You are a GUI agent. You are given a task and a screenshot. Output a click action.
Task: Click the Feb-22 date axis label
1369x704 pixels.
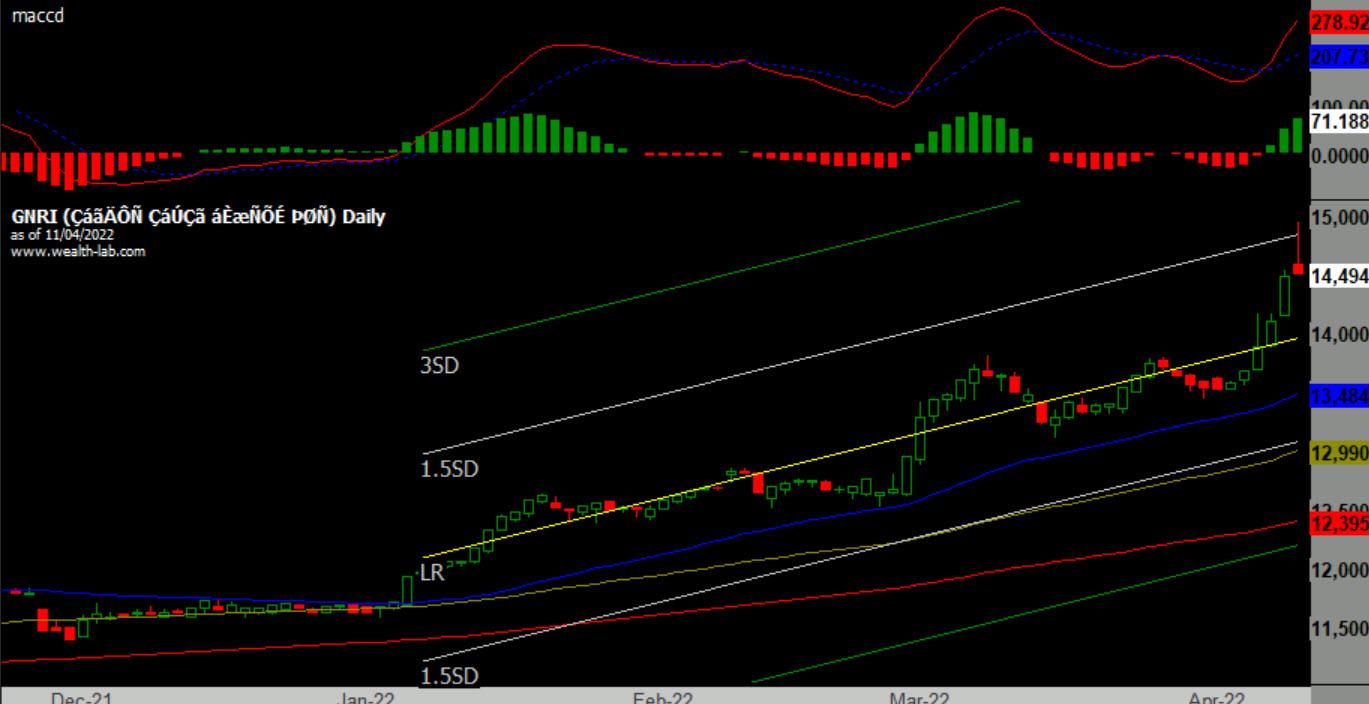(662, 698)
